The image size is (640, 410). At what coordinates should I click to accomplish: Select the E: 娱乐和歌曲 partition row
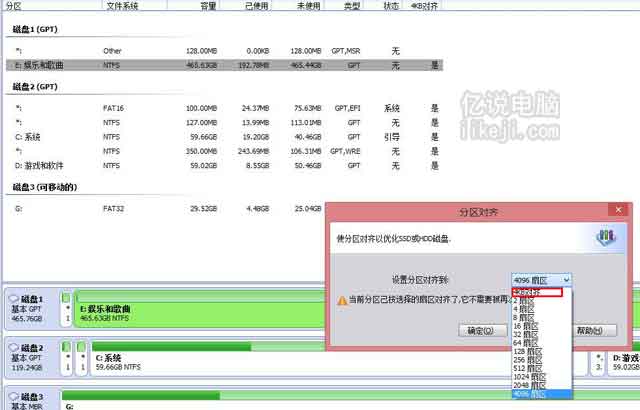tap(224, 65)
